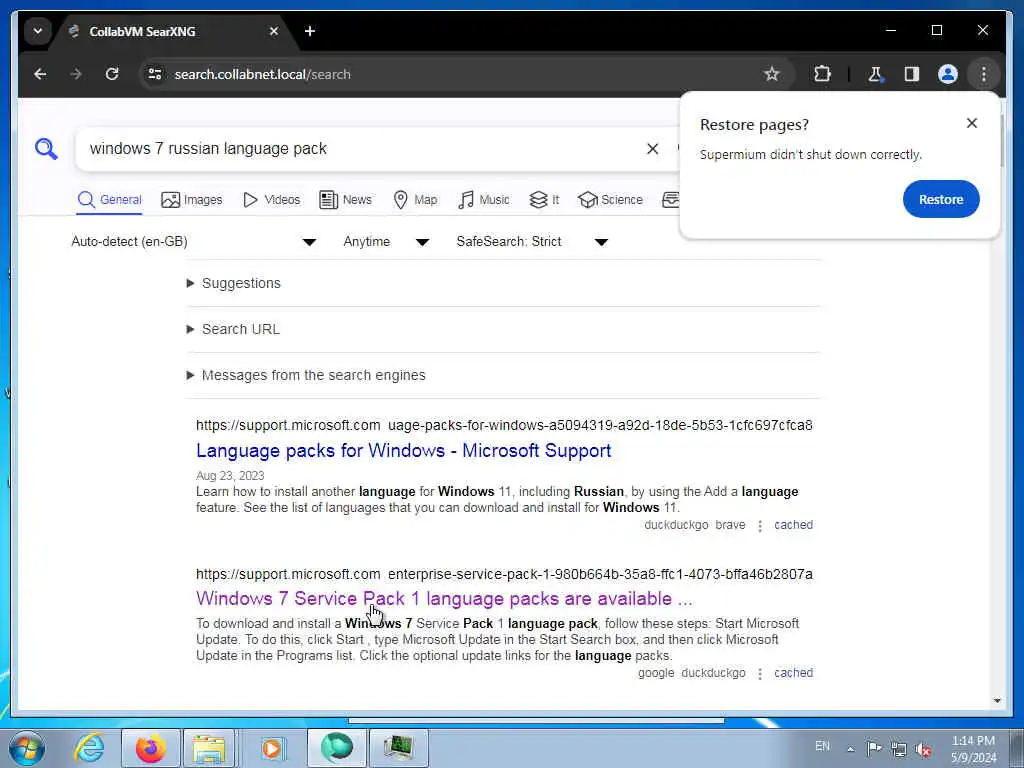Open site information icon in address bar
The image size is (1024, 768).
point(155,74)
